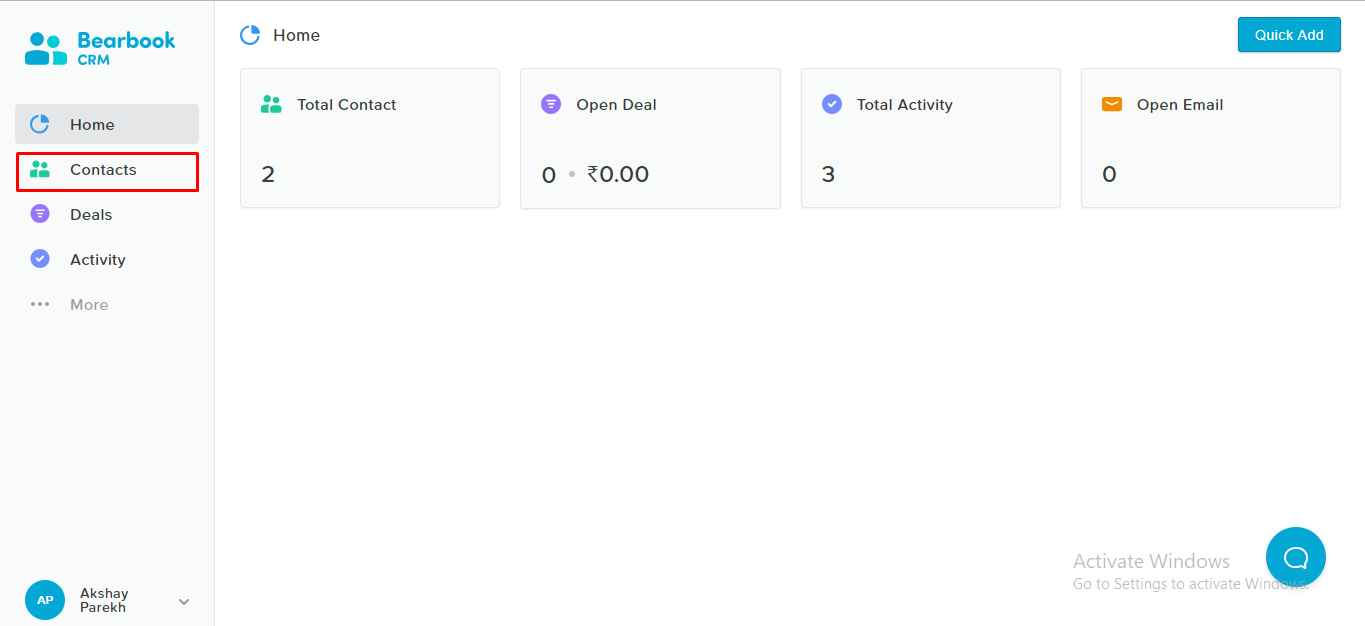Open the Open Deal summary card
1365x626 pixels.
(650, 138)
